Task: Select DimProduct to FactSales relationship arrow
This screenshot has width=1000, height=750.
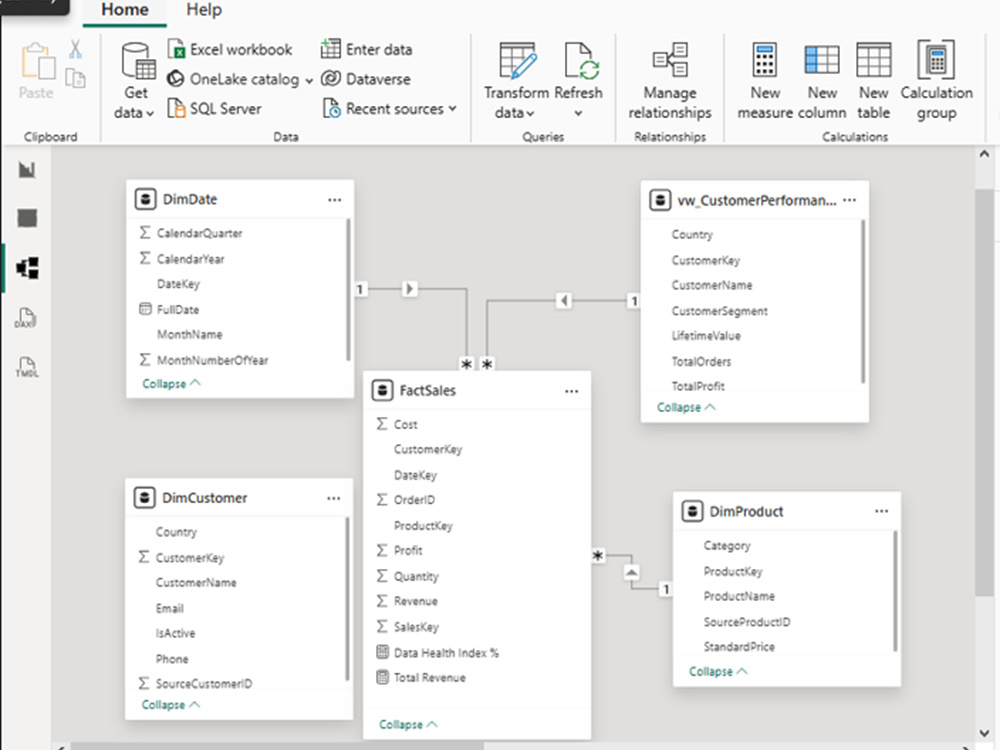Action: [631, 571]
